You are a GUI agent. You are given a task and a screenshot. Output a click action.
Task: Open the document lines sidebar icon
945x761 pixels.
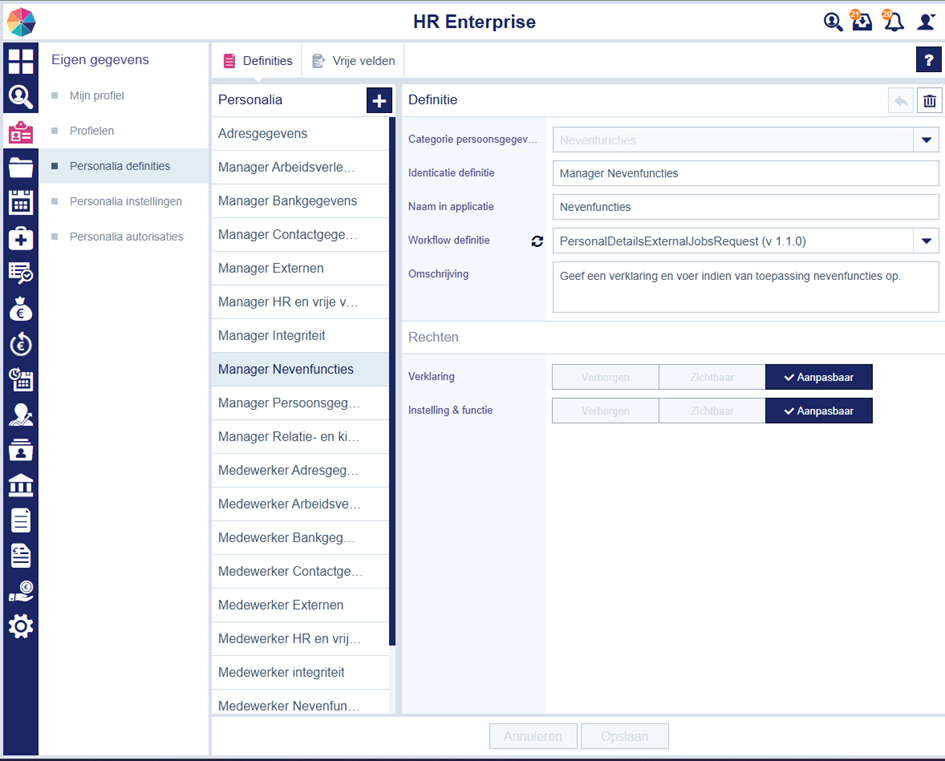[x=20, y=521]
